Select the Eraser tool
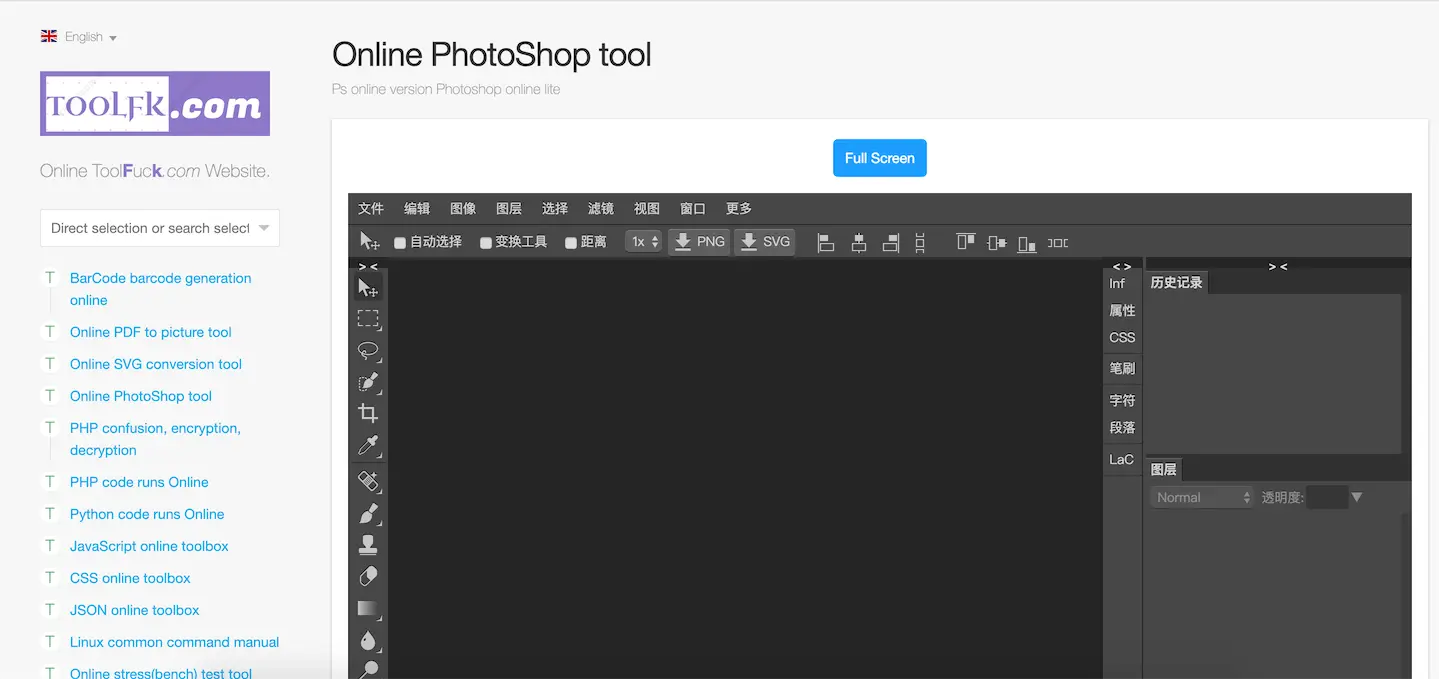This screenshot has height=679, width=1439. click(x=369, y=576)
